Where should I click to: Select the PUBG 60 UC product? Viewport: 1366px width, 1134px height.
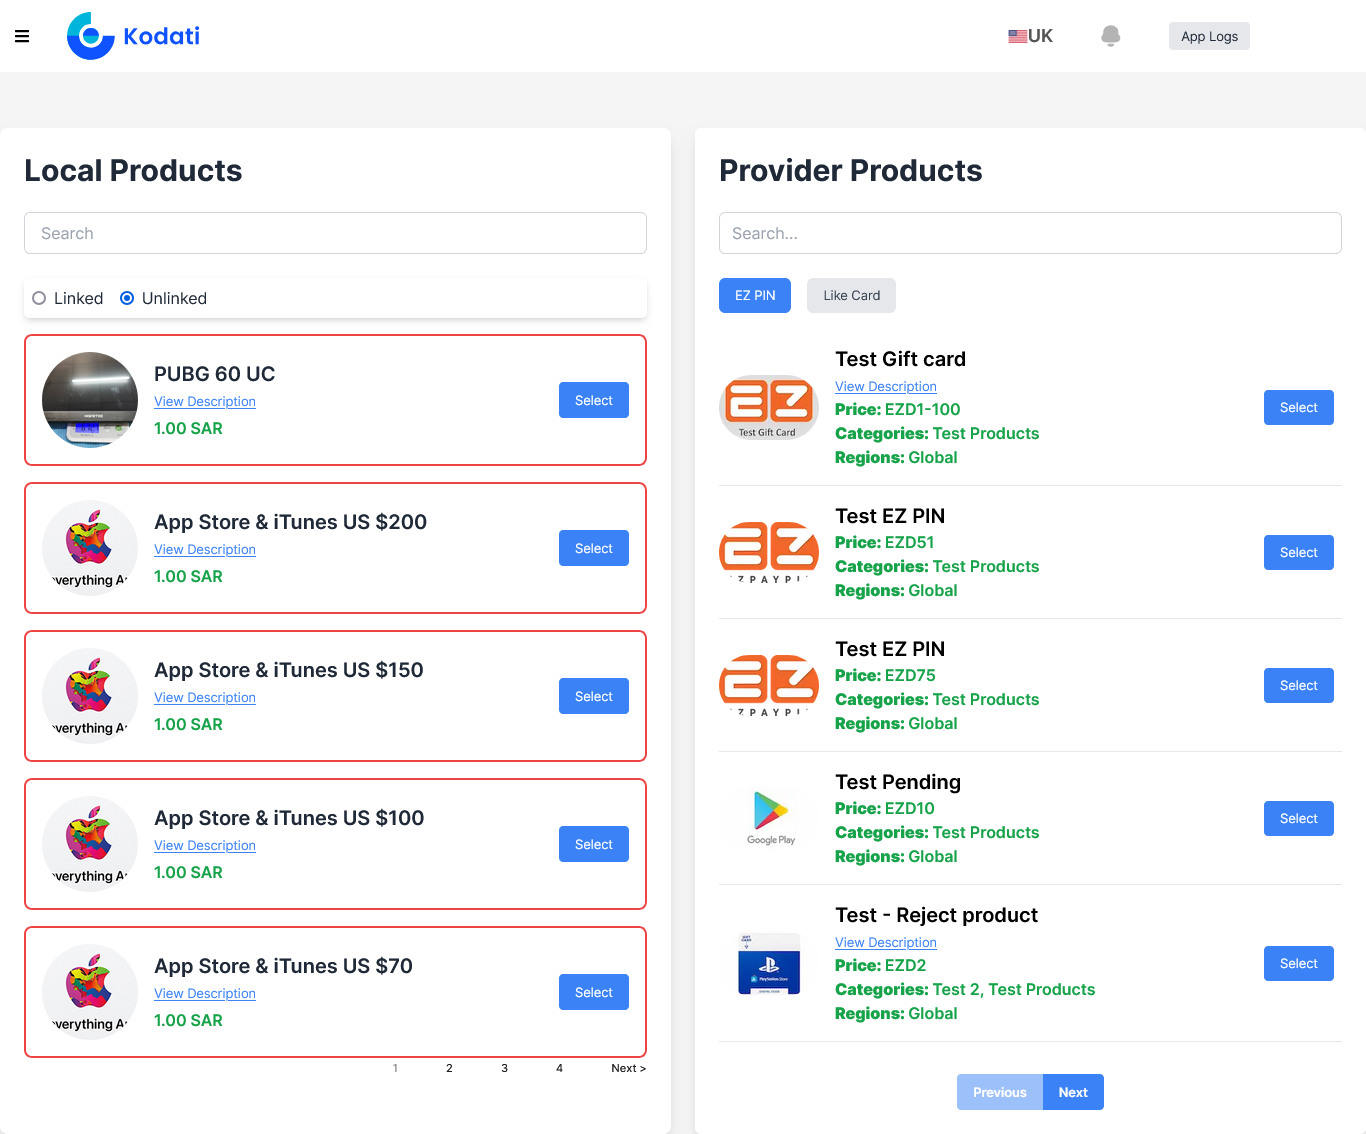(594, 400)
